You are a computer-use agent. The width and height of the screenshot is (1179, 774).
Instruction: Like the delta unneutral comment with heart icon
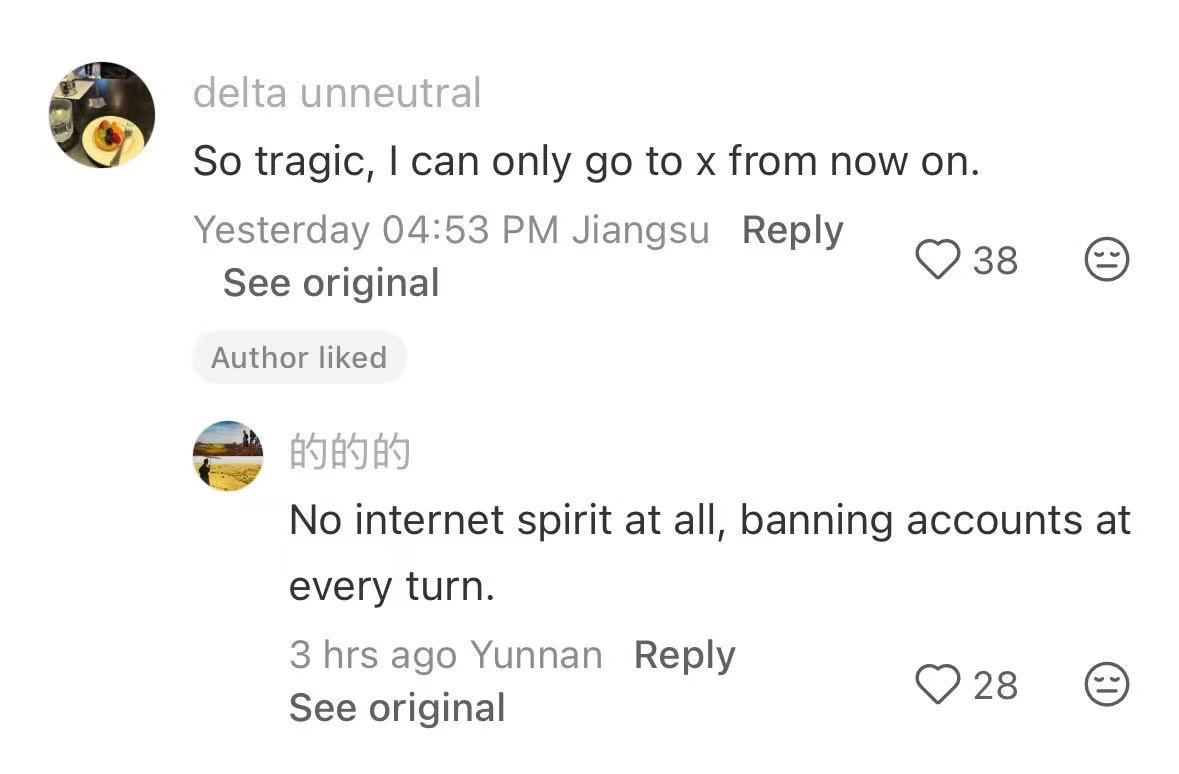click(x=937, y=260)
